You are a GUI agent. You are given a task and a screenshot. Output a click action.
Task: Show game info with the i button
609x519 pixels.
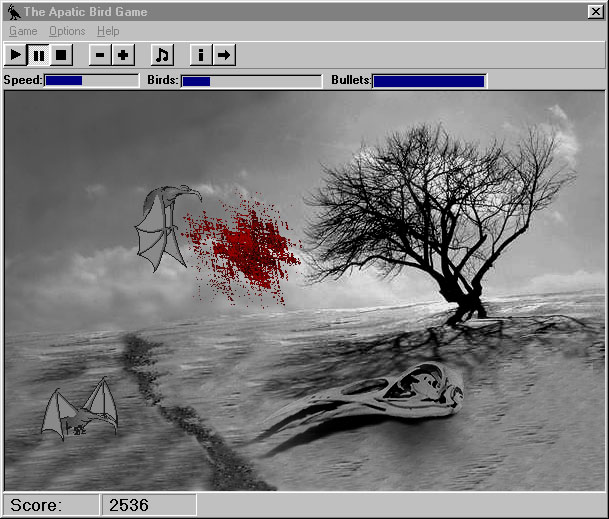click(x=201, y=55)
